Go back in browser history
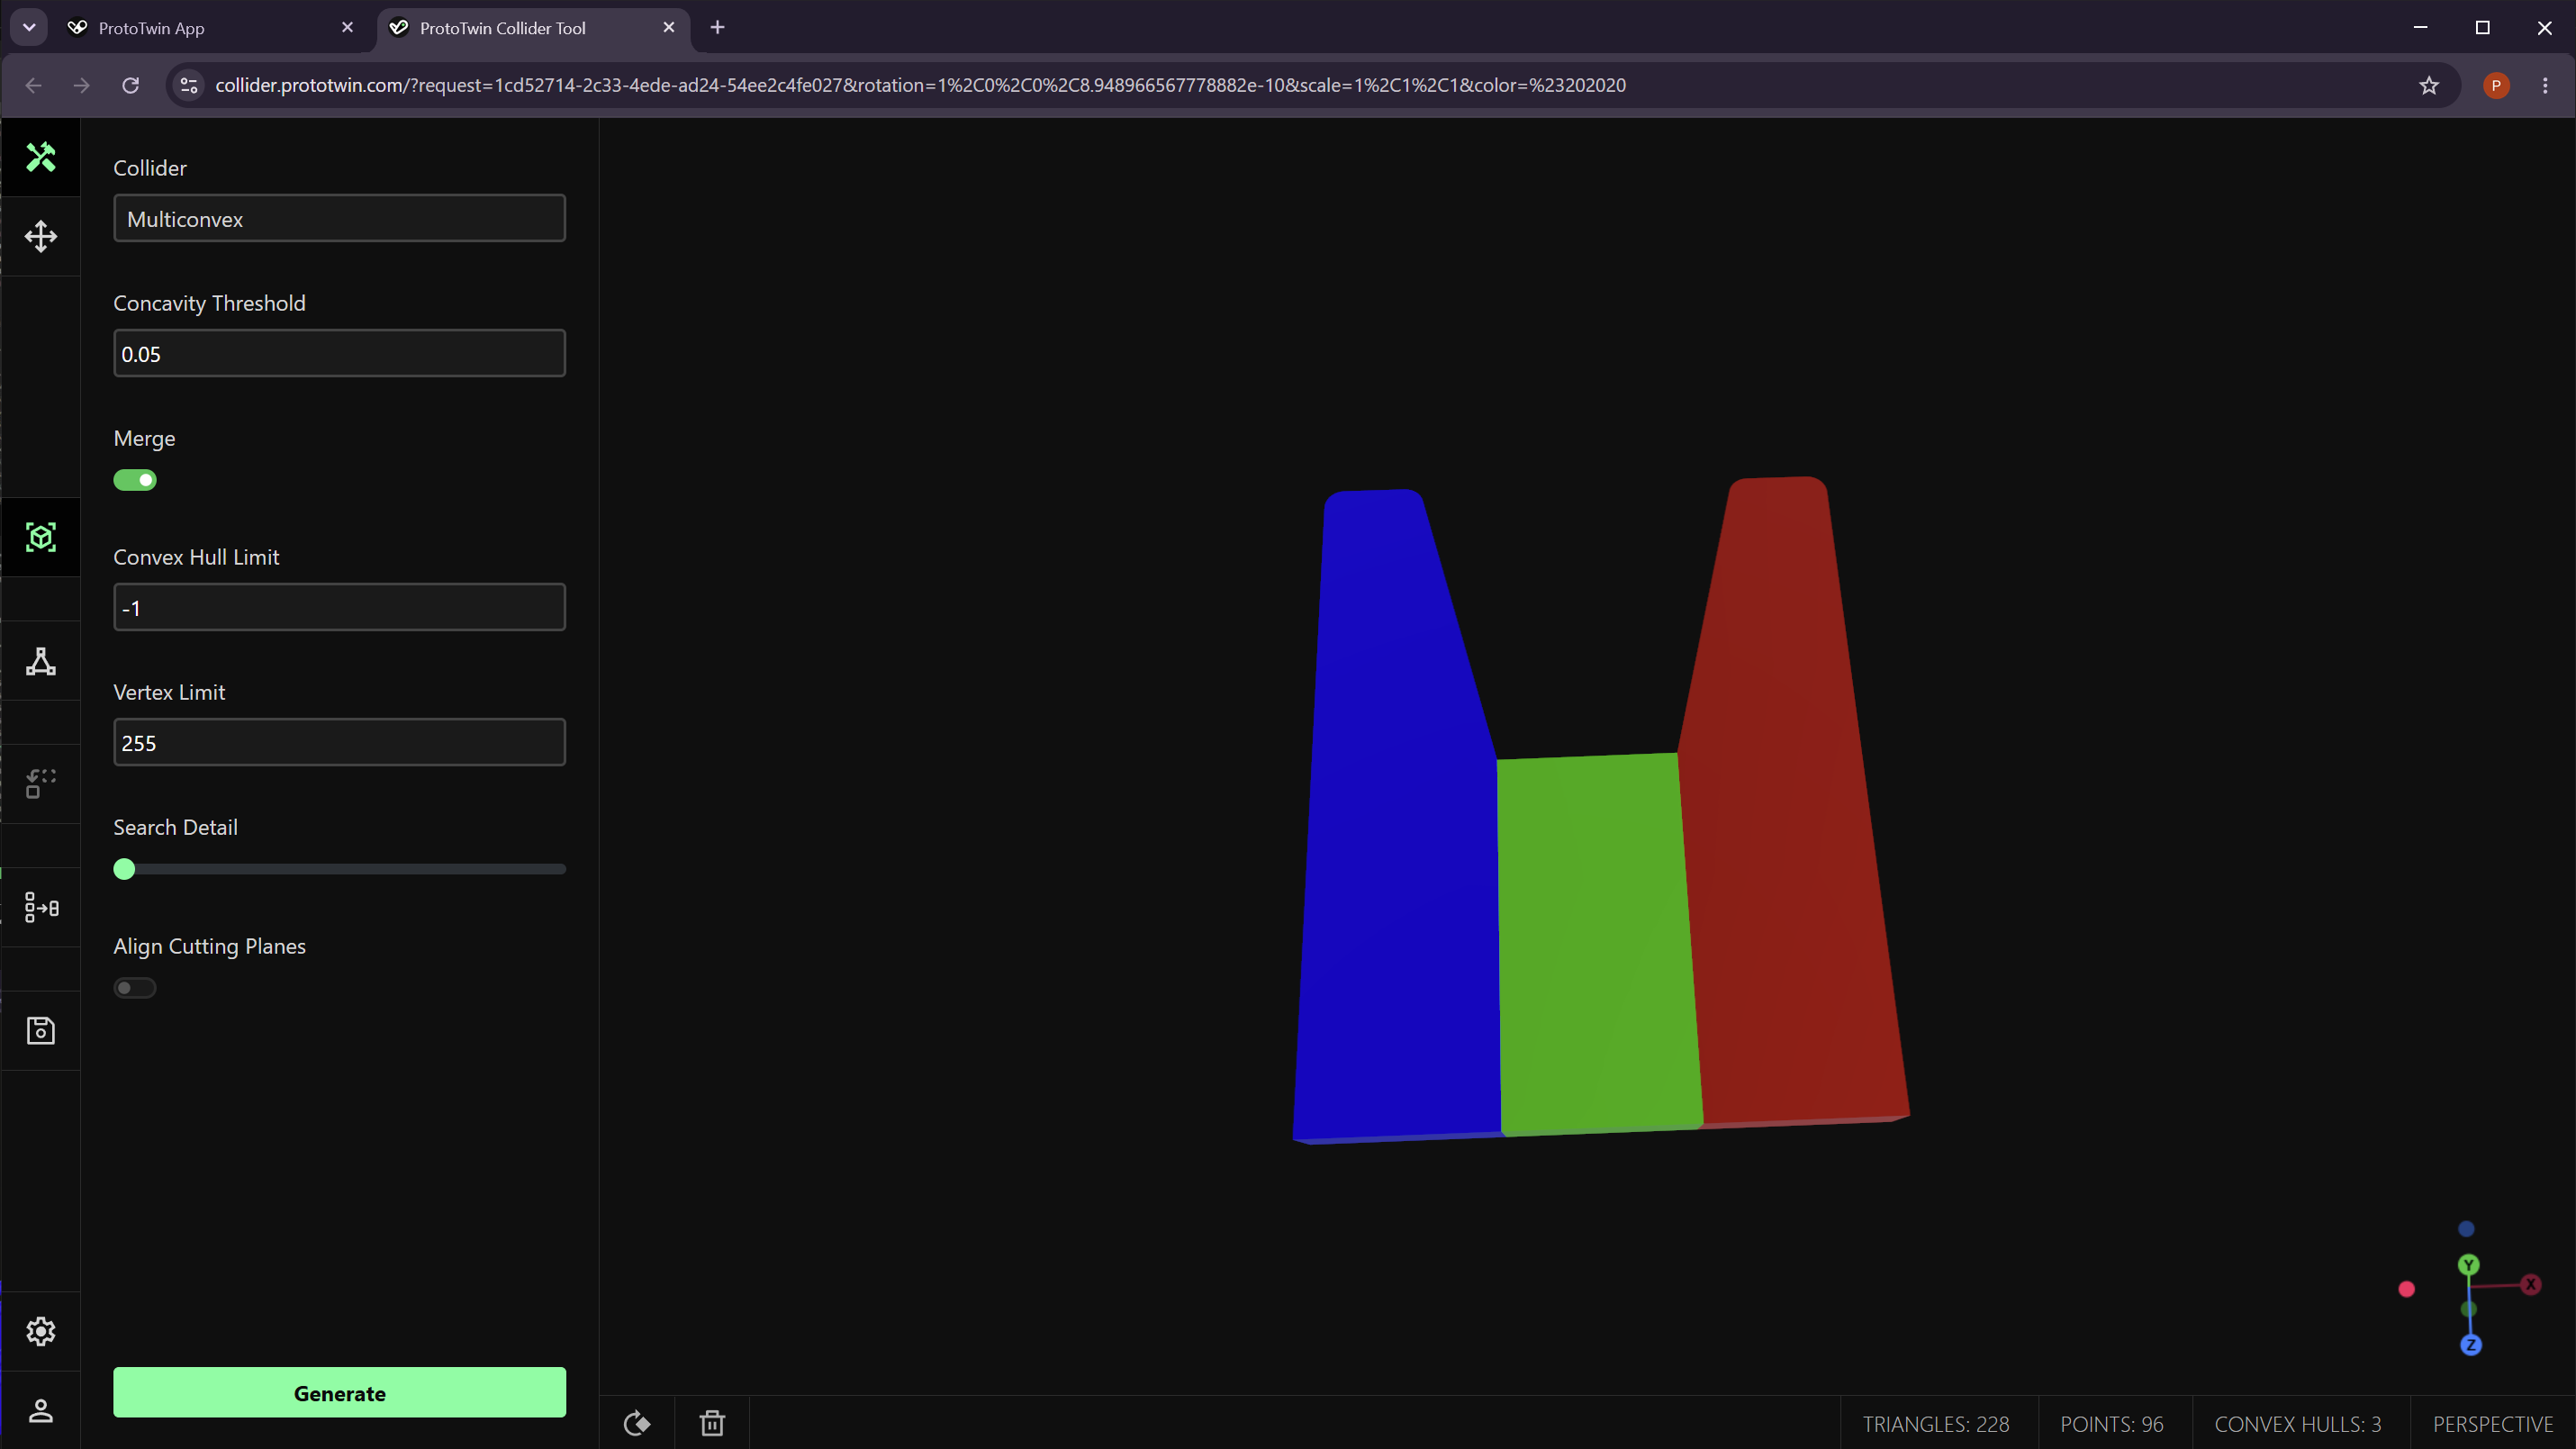This screenshot has width=2576, height=1449. click(x=34, y=85)
